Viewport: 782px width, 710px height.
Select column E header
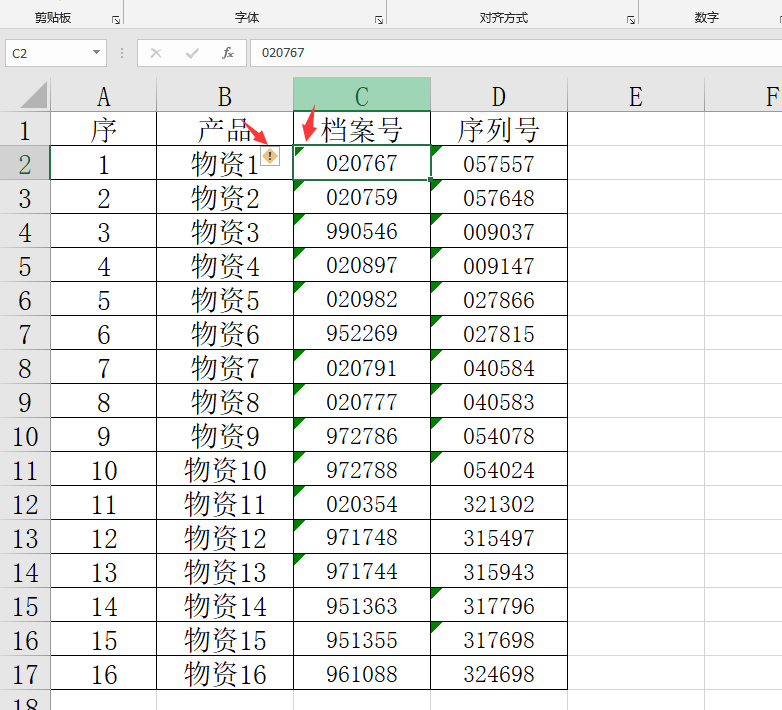(x=636, y=95)
